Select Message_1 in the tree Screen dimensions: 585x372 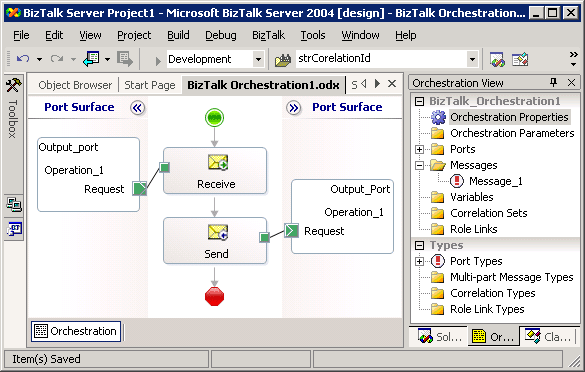pyautogui.click(x=495, y=181)
